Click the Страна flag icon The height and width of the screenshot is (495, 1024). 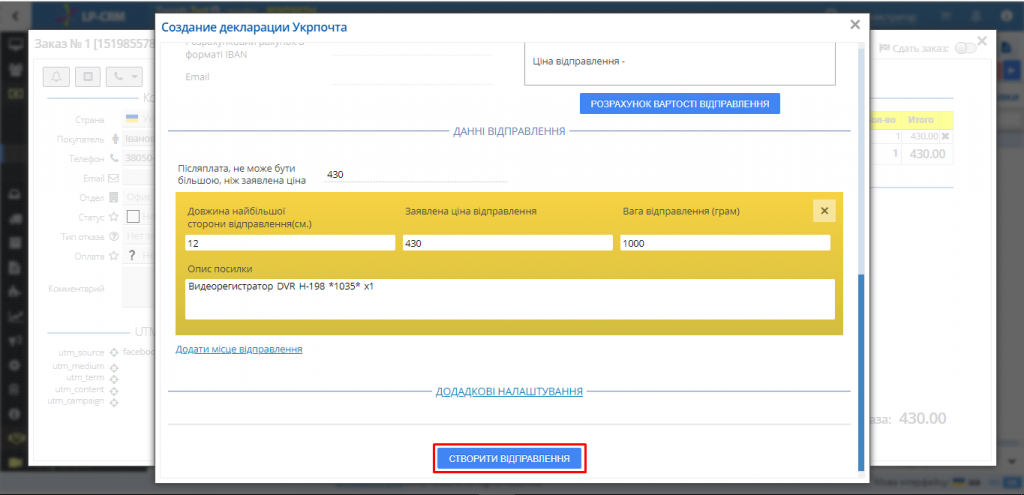coord(132,120)
